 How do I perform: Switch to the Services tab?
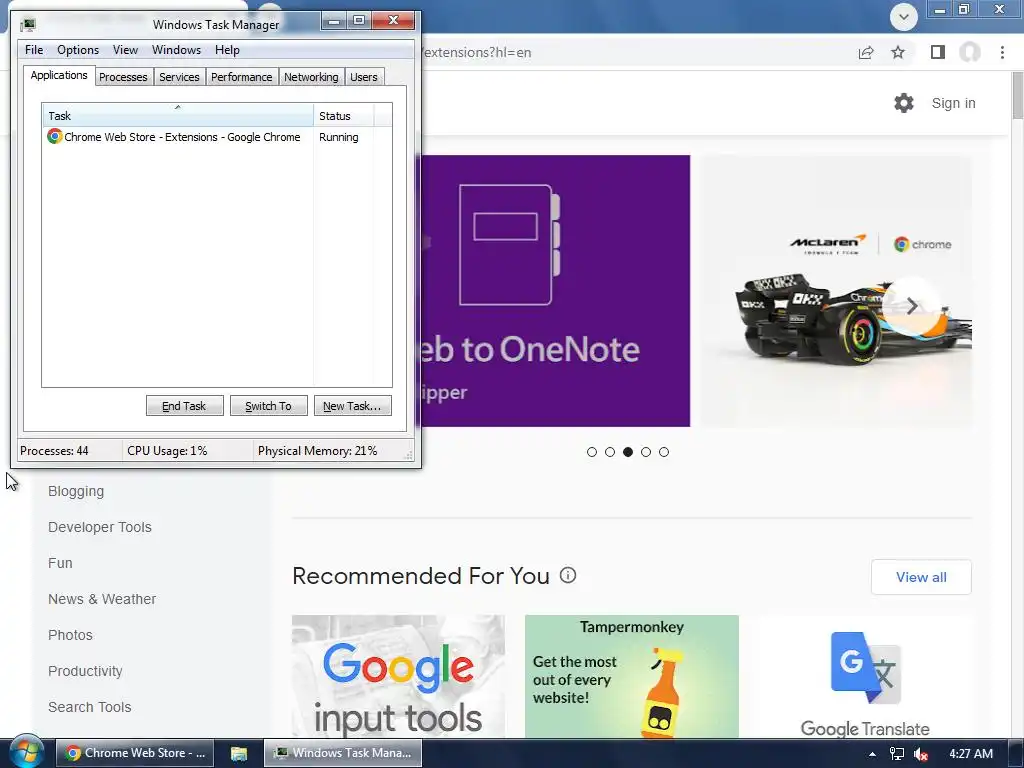point(180,77)
